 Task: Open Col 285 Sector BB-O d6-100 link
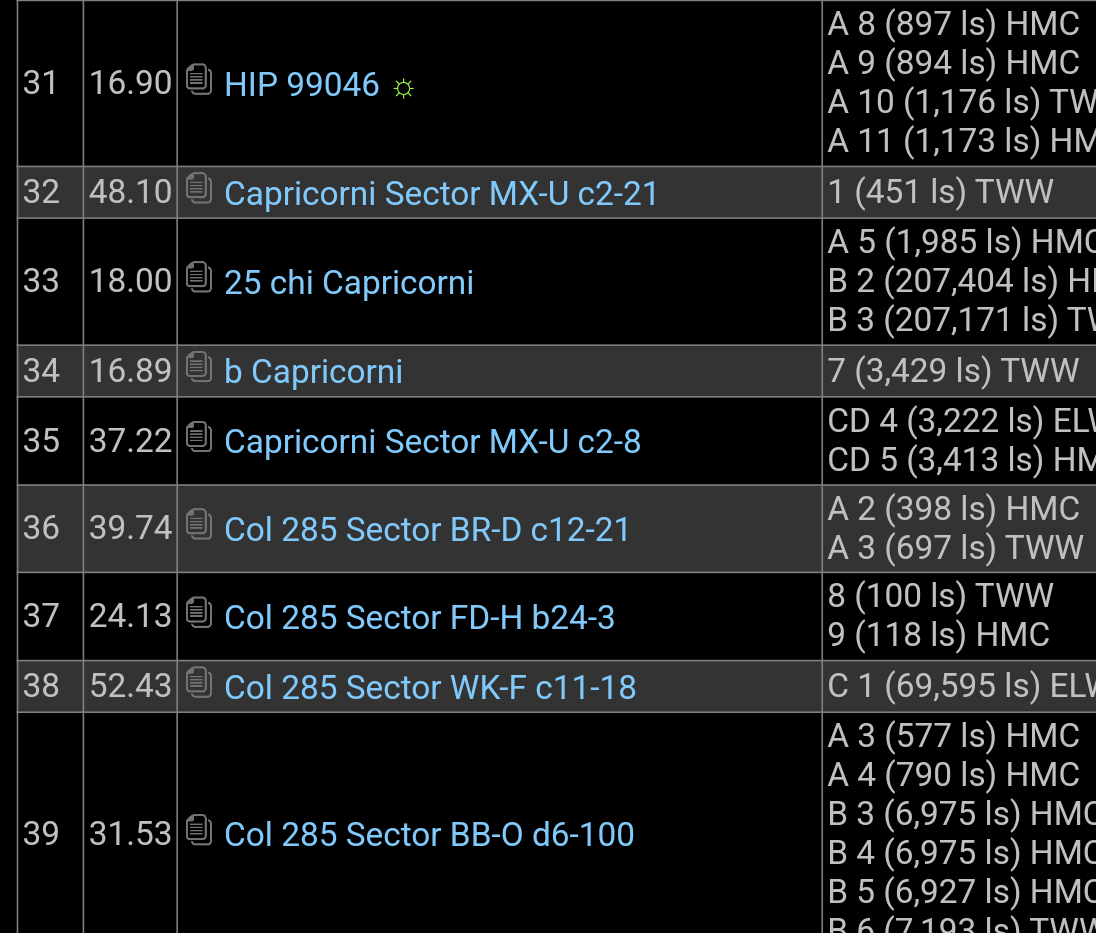(x=429, y=834)
